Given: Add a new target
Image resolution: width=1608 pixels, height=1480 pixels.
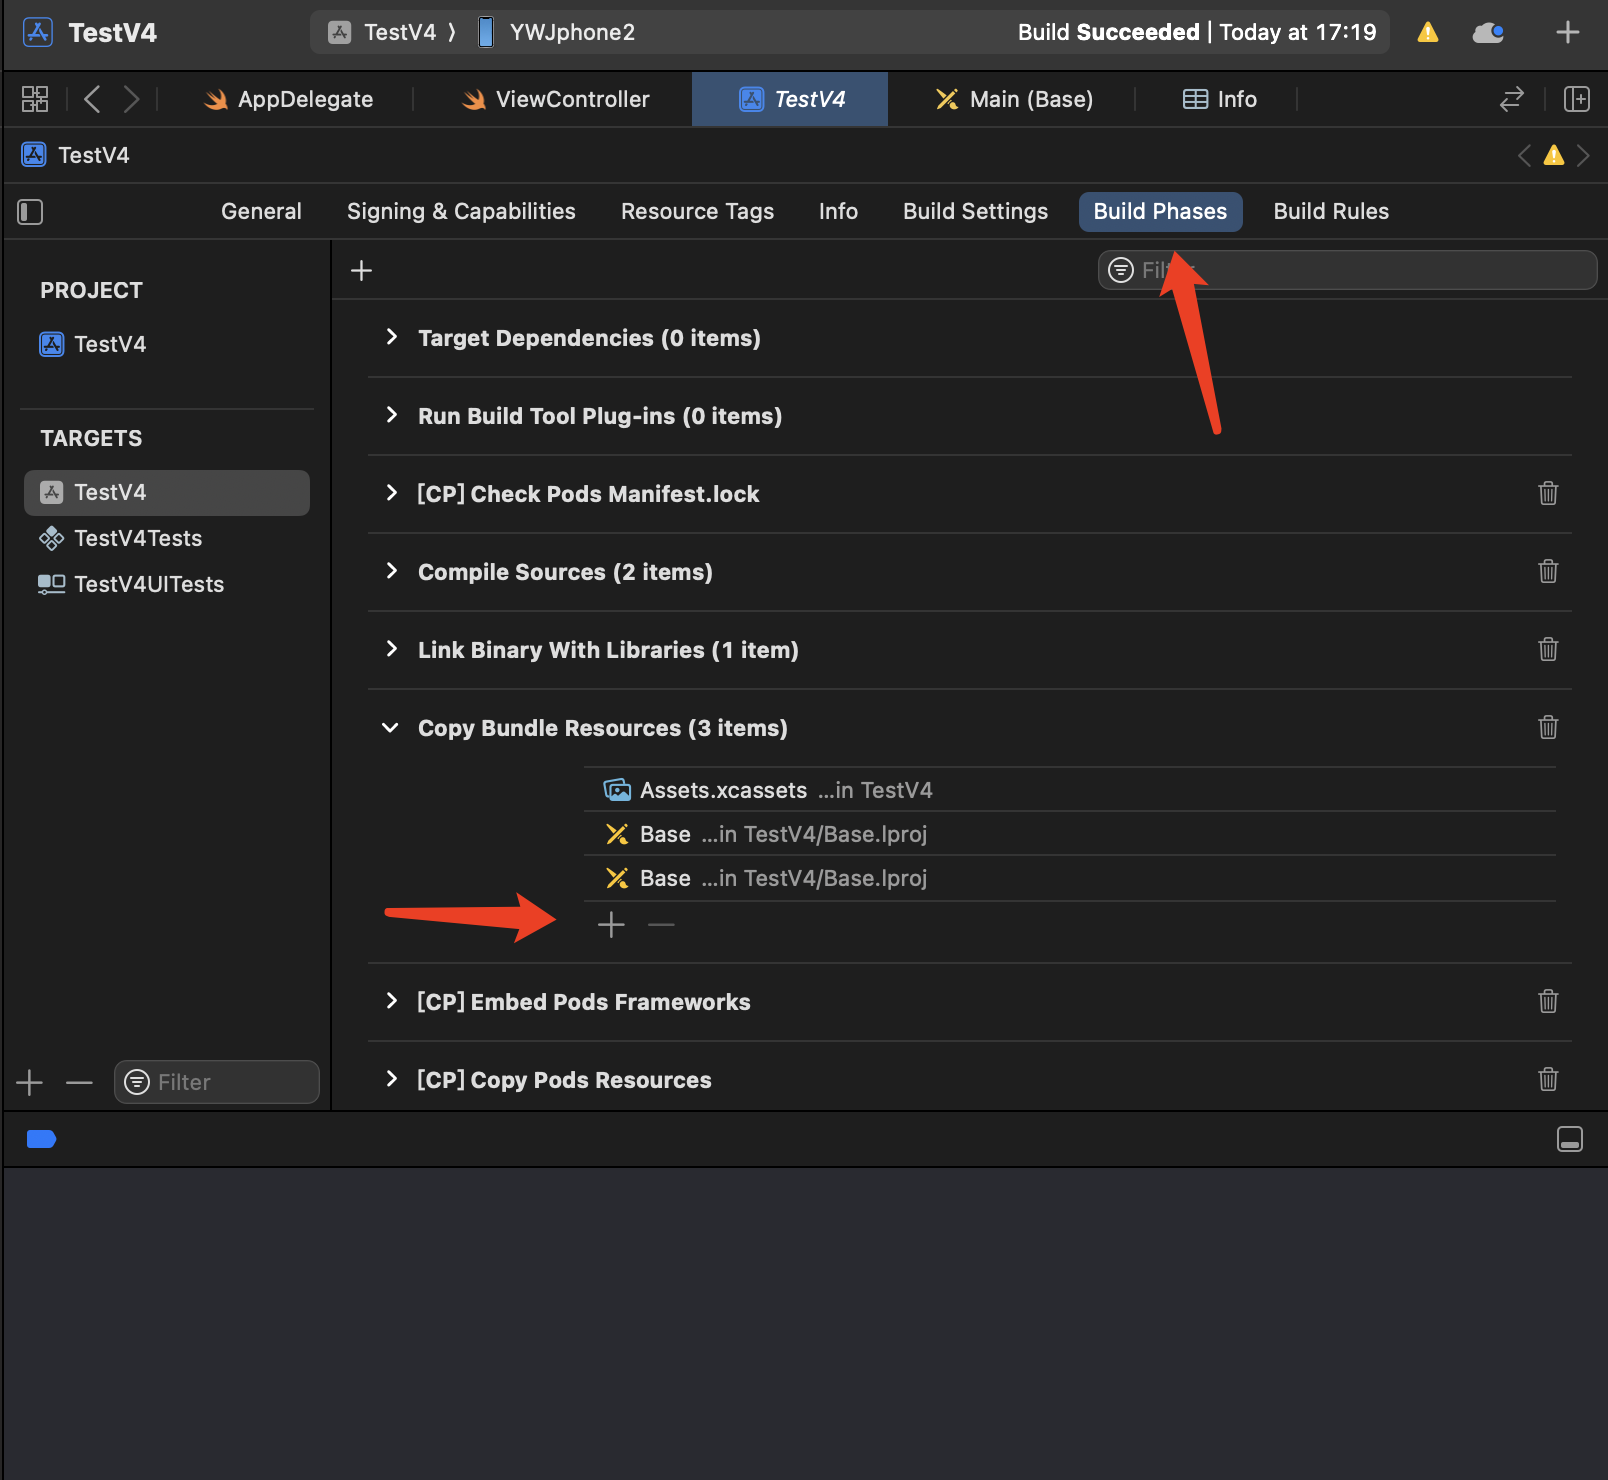Looking at the screenshot, I should (x=30, y=1082).
